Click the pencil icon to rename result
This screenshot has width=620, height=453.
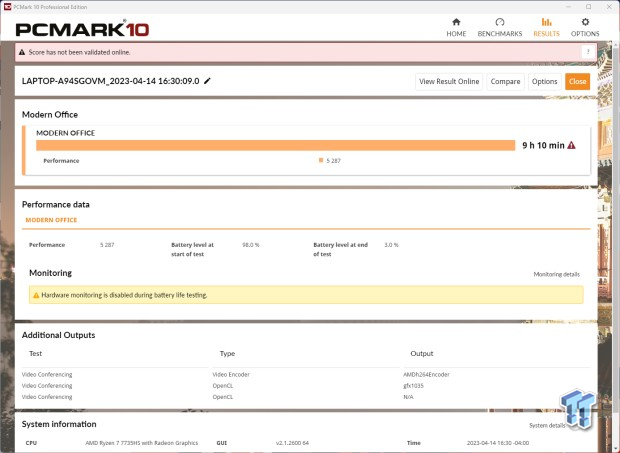[x=207, y=81]
